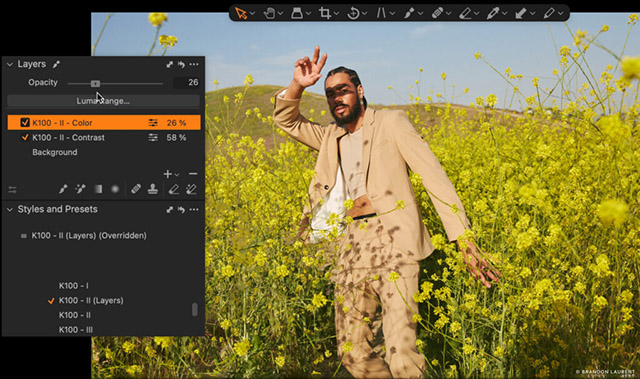The image size is (640, 379).
Task: Open adjustment sliders icon for K100 - II - Contrast
Action: pyautogui.click(x=153, y=137)
